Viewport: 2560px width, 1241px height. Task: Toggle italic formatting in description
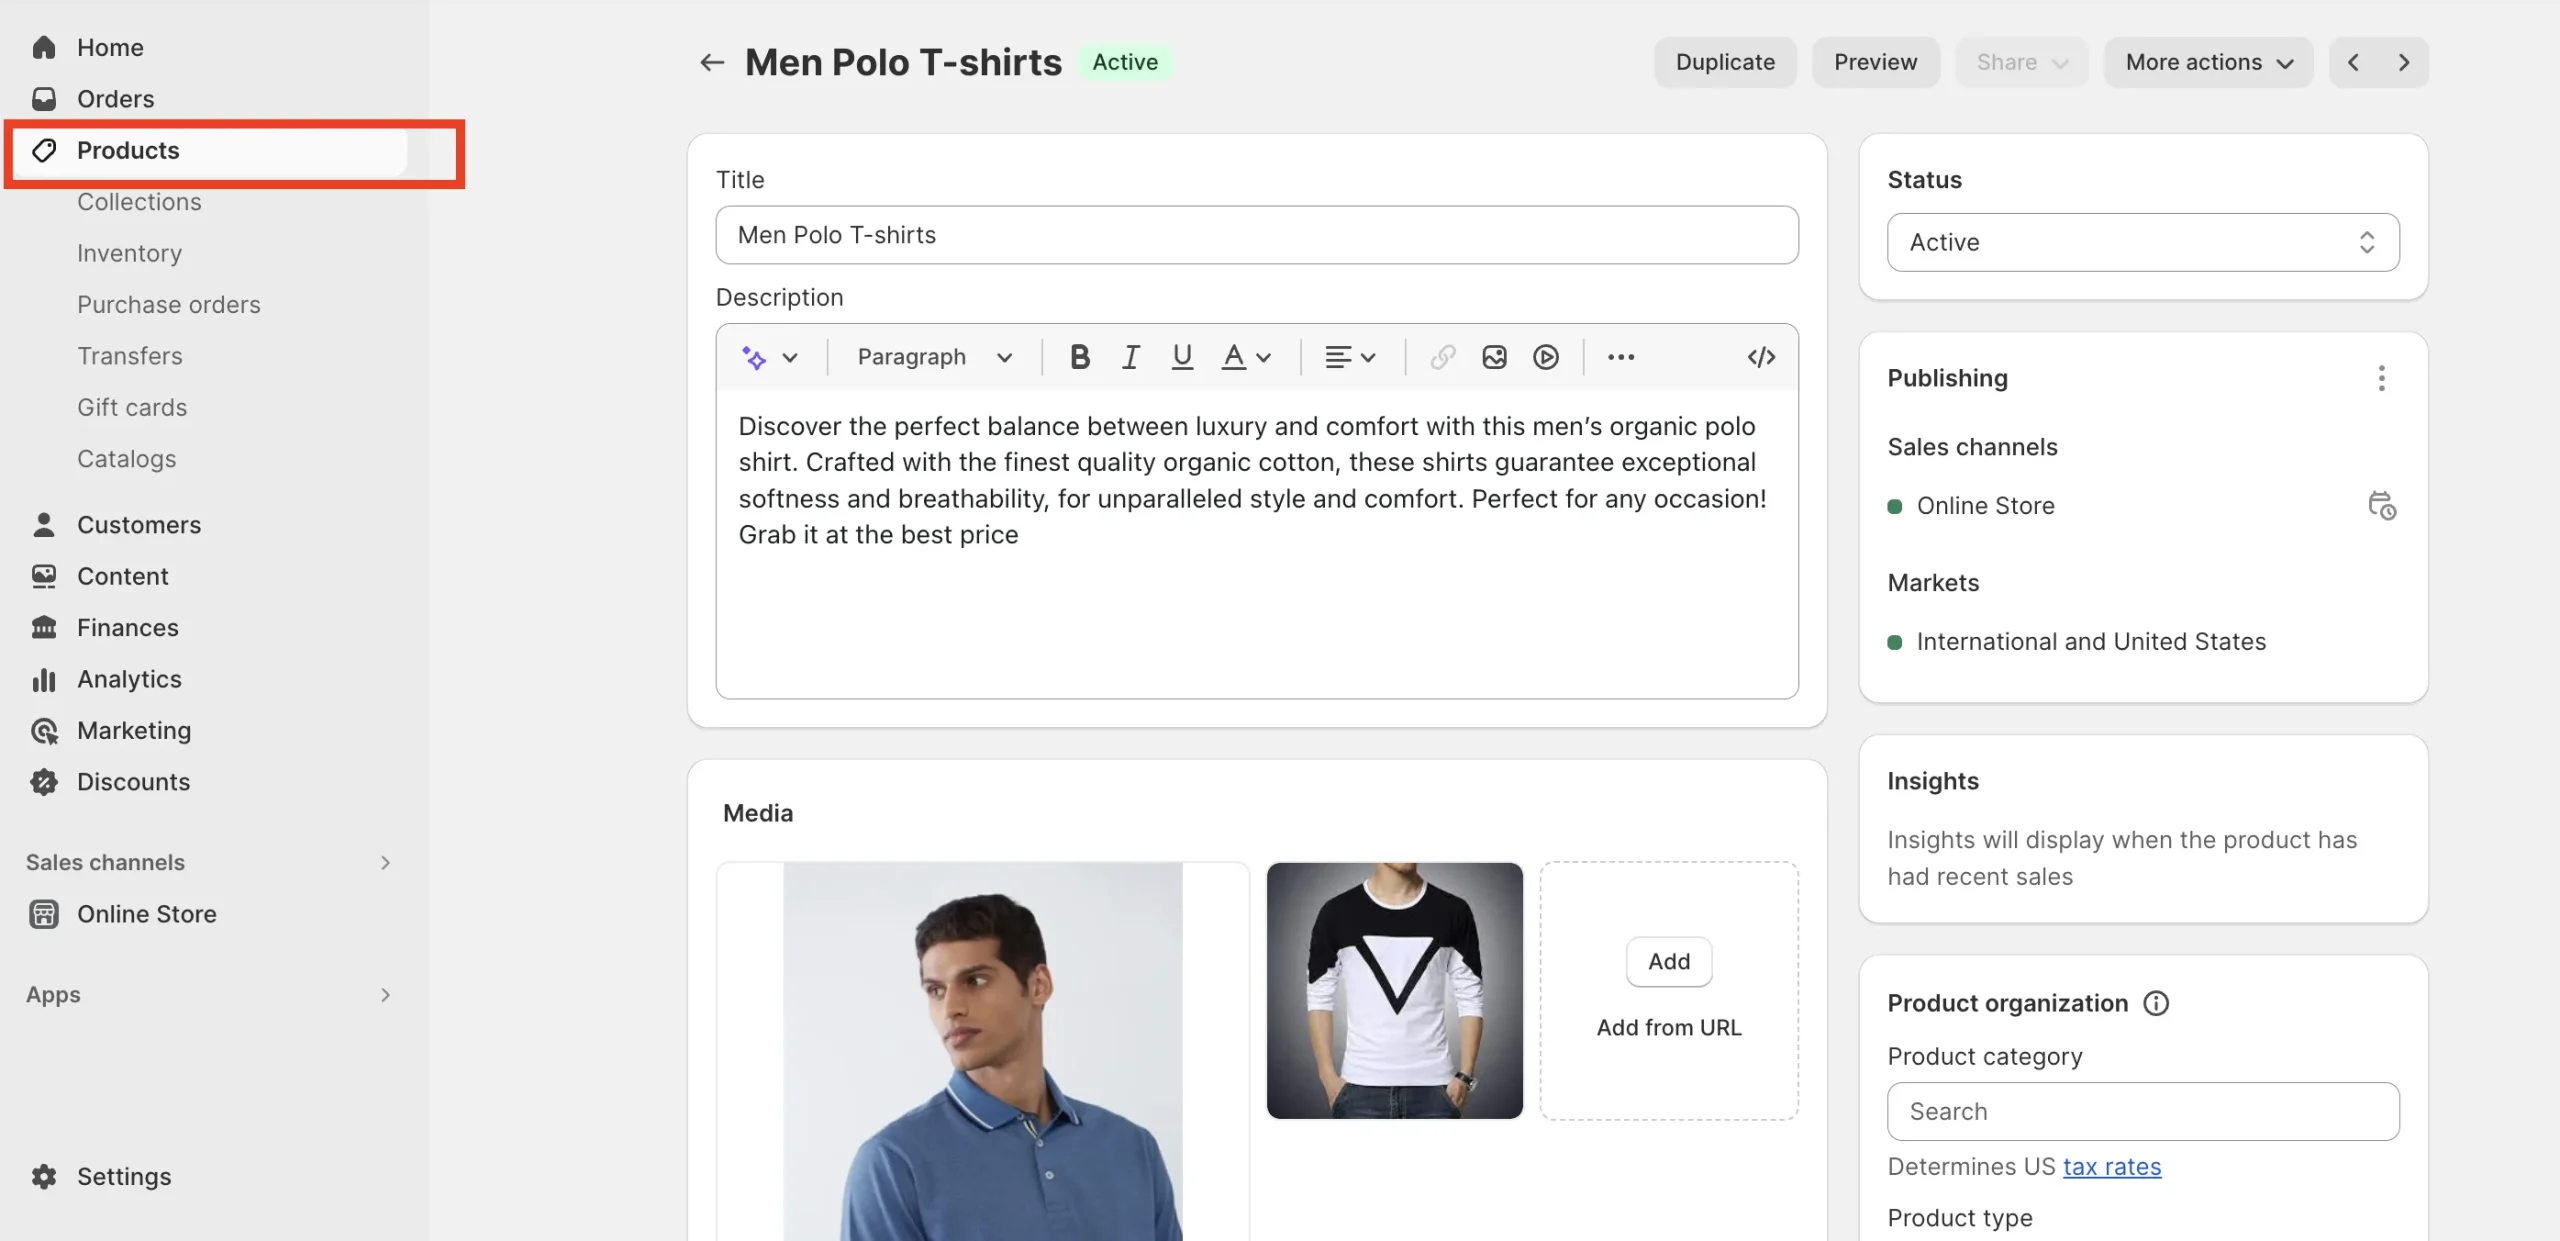1130,357
